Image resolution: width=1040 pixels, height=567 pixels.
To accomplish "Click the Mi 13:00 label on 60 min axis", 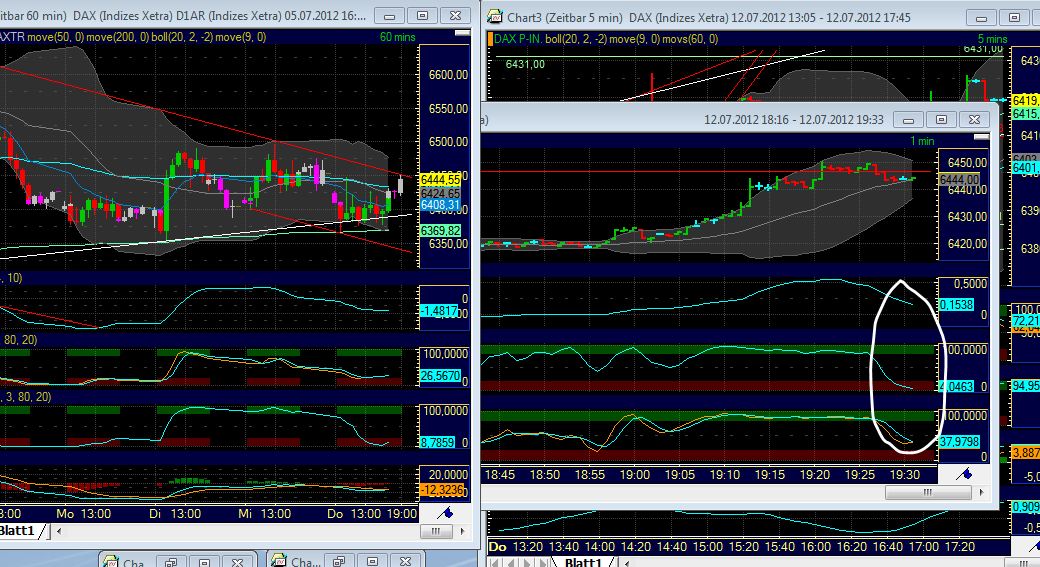I will [x=265, y=514].
